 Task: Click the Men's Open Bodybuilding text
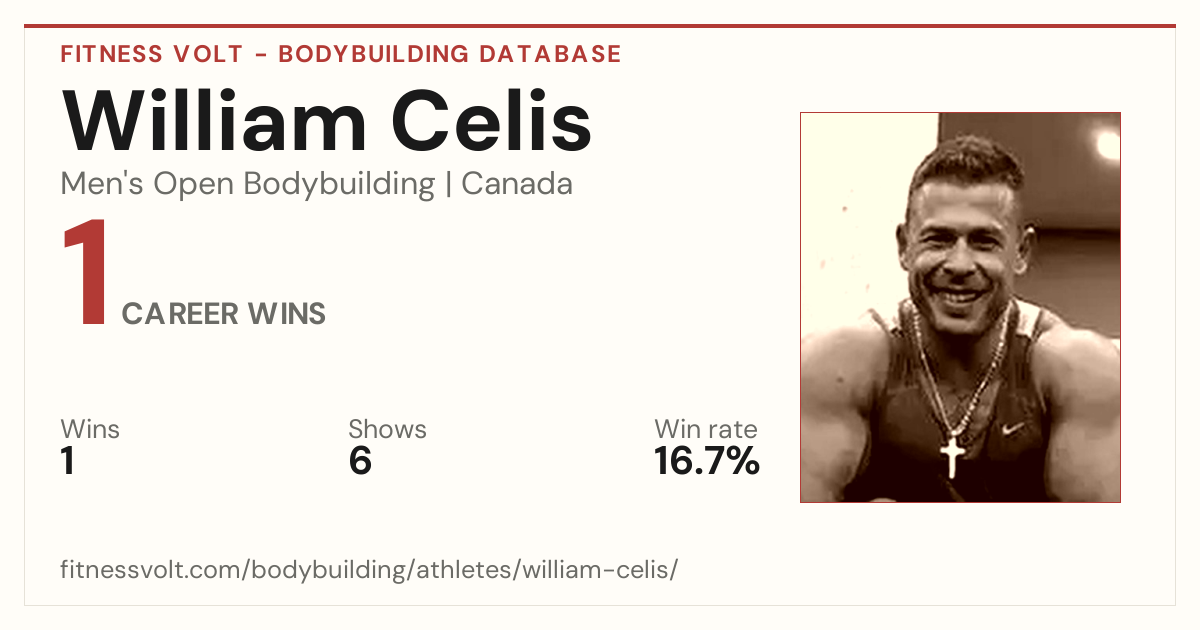[x=248, y=184]
